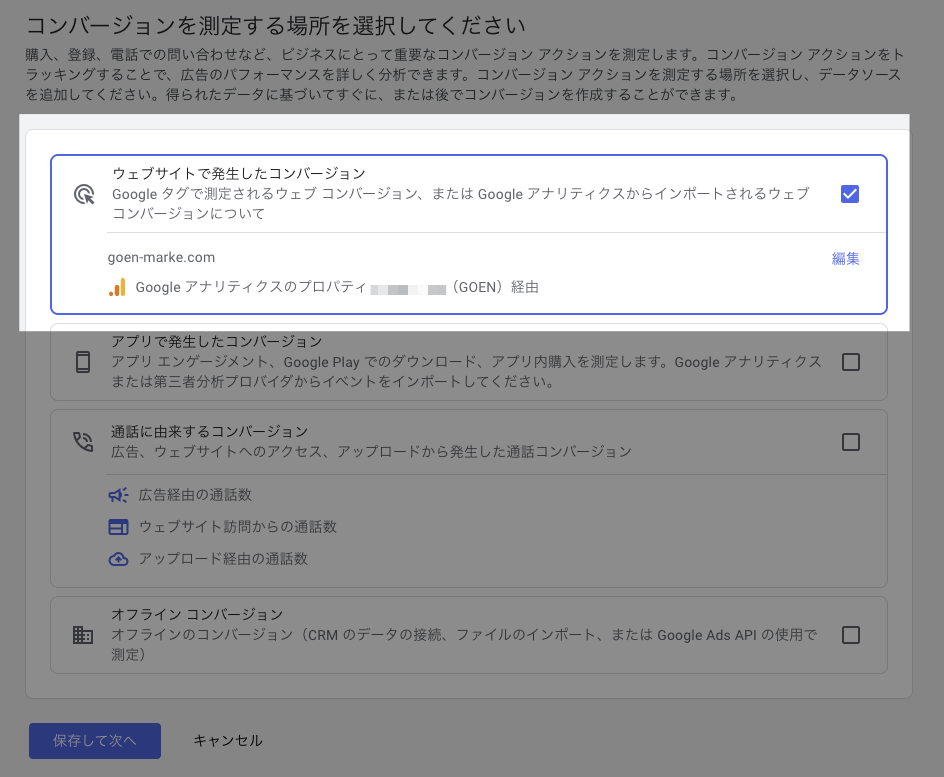Screen dimensions: 944x777
Task: Click the オフライン コンバージョン heading
Action: (197, 614)
